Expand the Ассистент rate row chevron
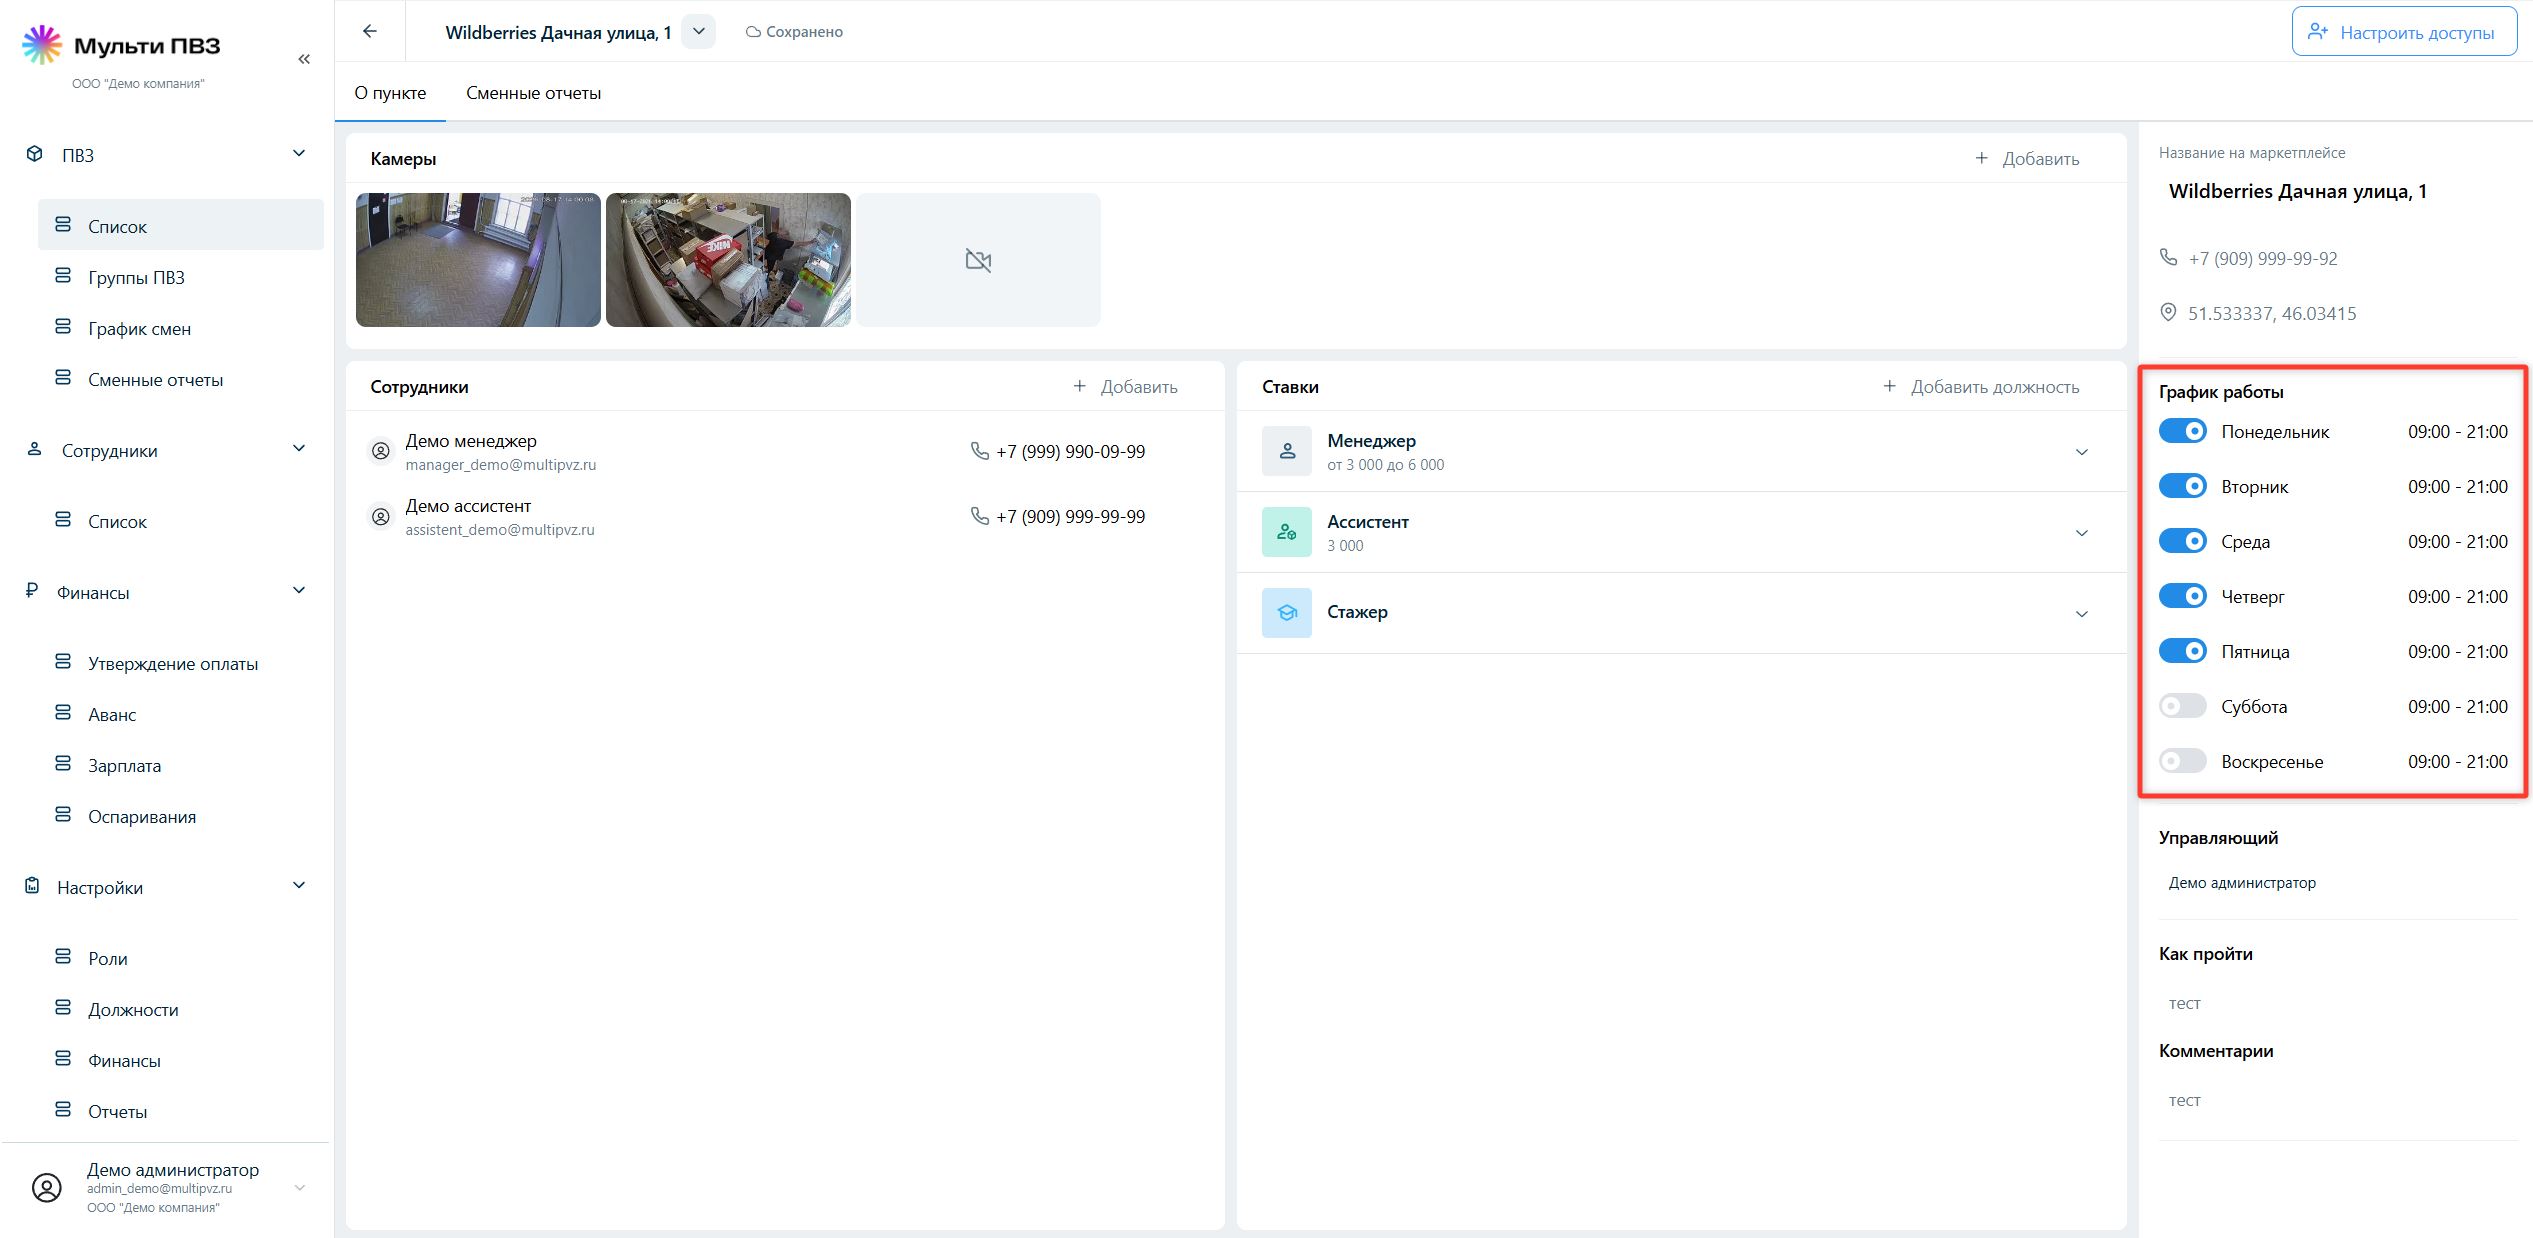Image resolution: width=2533 pixels, height=1238 pixels. (x=2081, y=533)
